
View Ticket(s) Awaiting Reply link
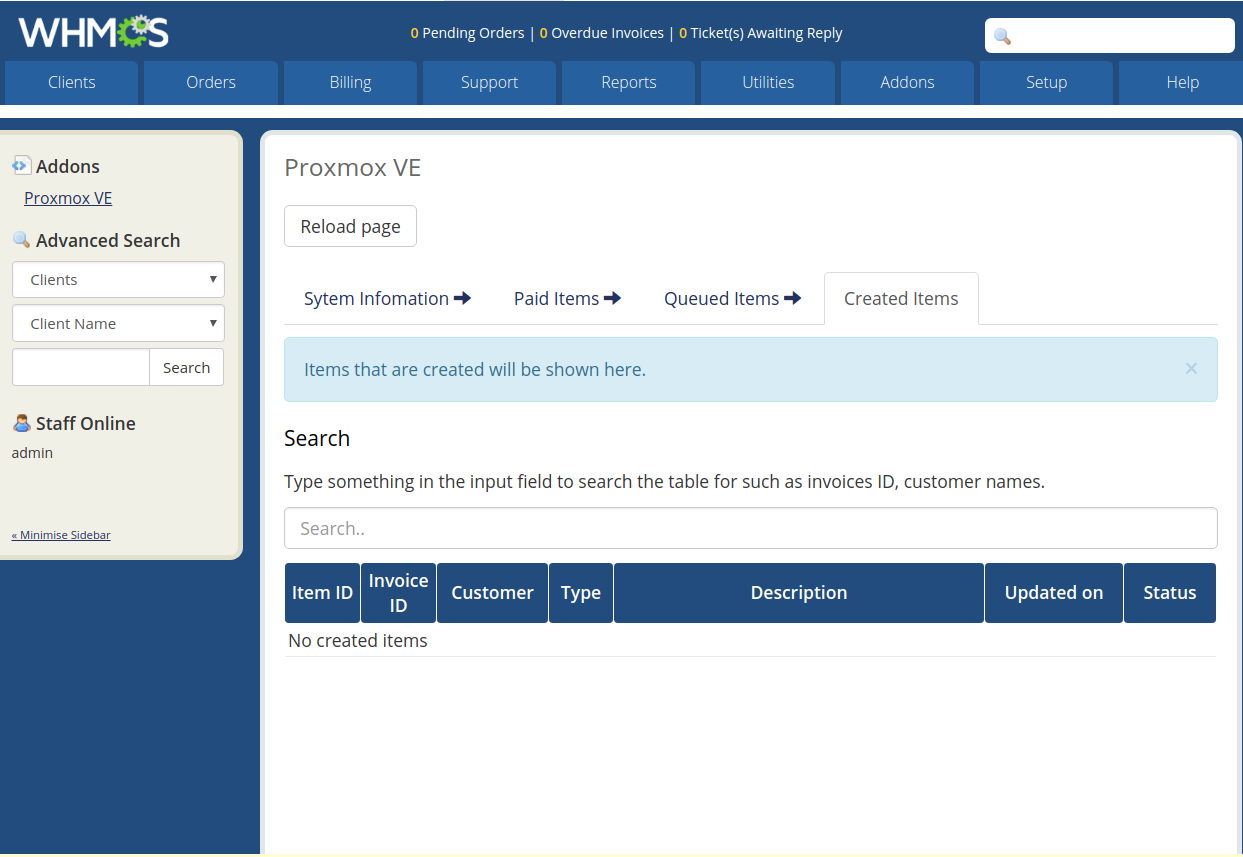tap(761, 33)
